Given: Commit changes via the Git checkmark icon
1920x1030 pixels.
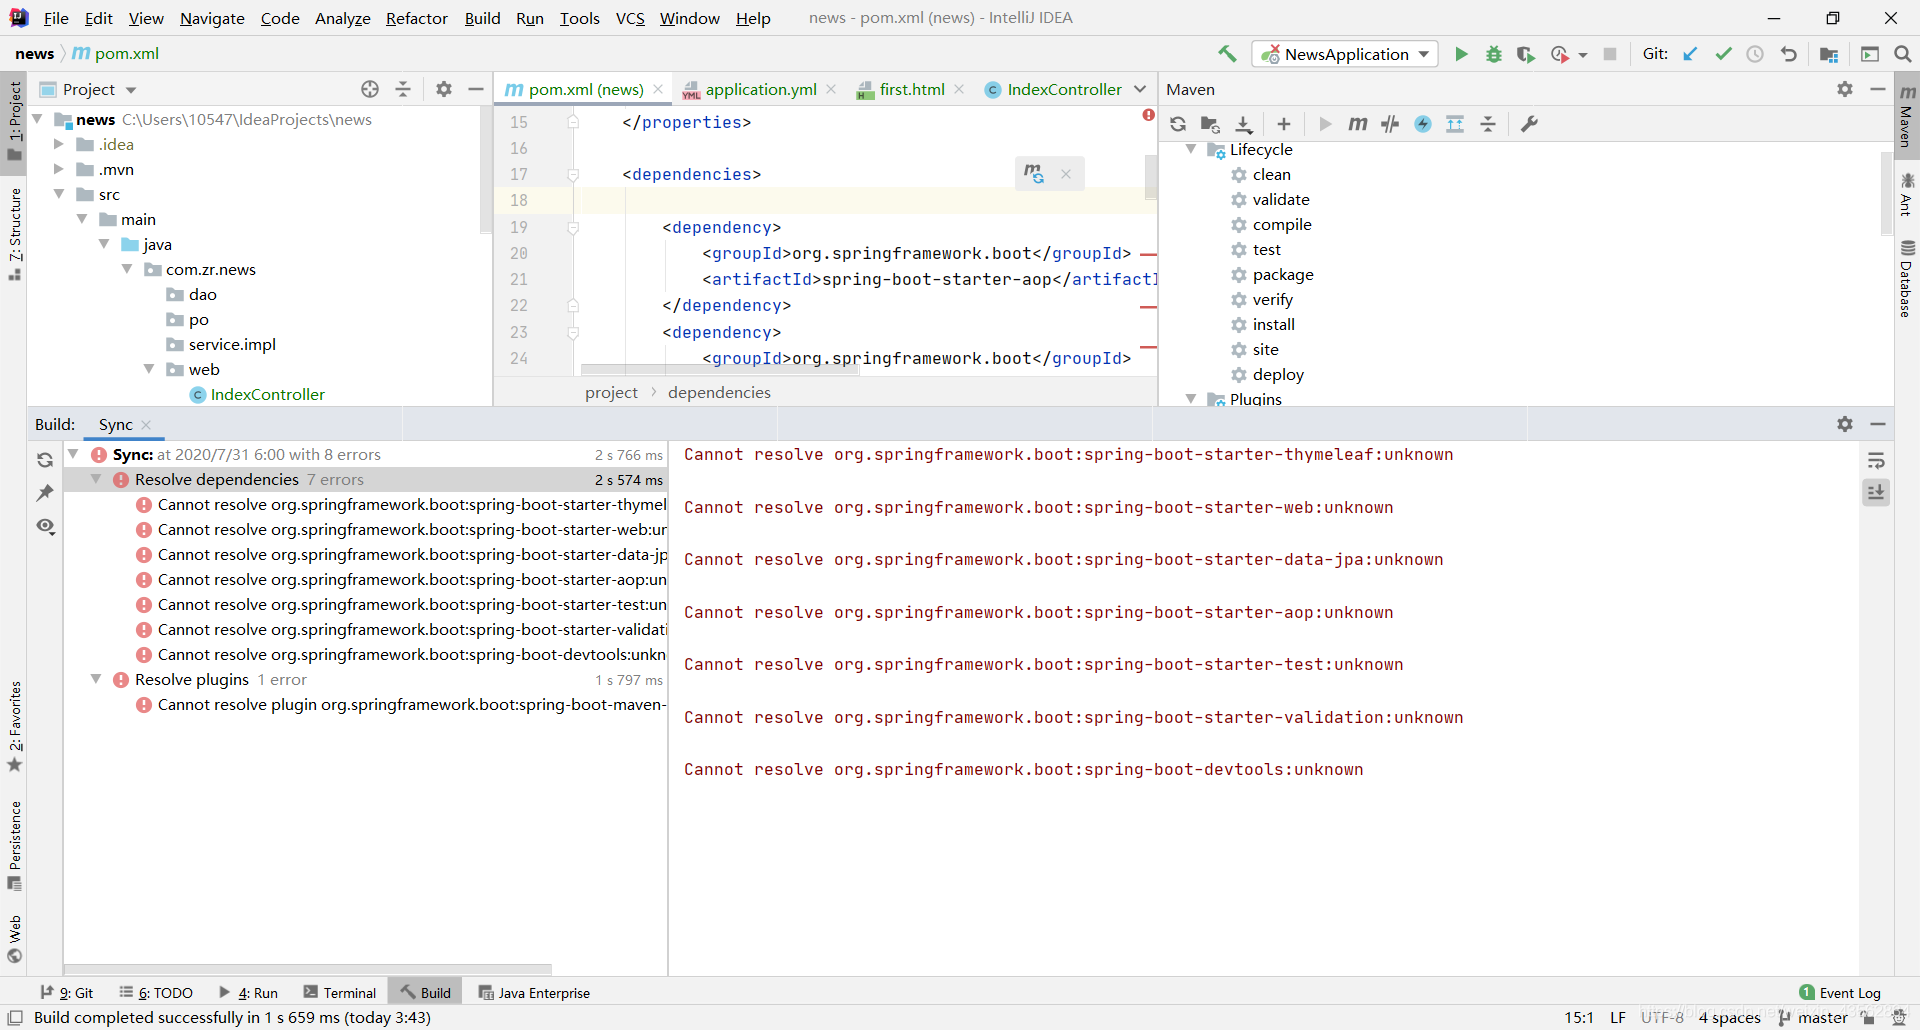Looking at the screenshot, I should [x=1723, y=54].
